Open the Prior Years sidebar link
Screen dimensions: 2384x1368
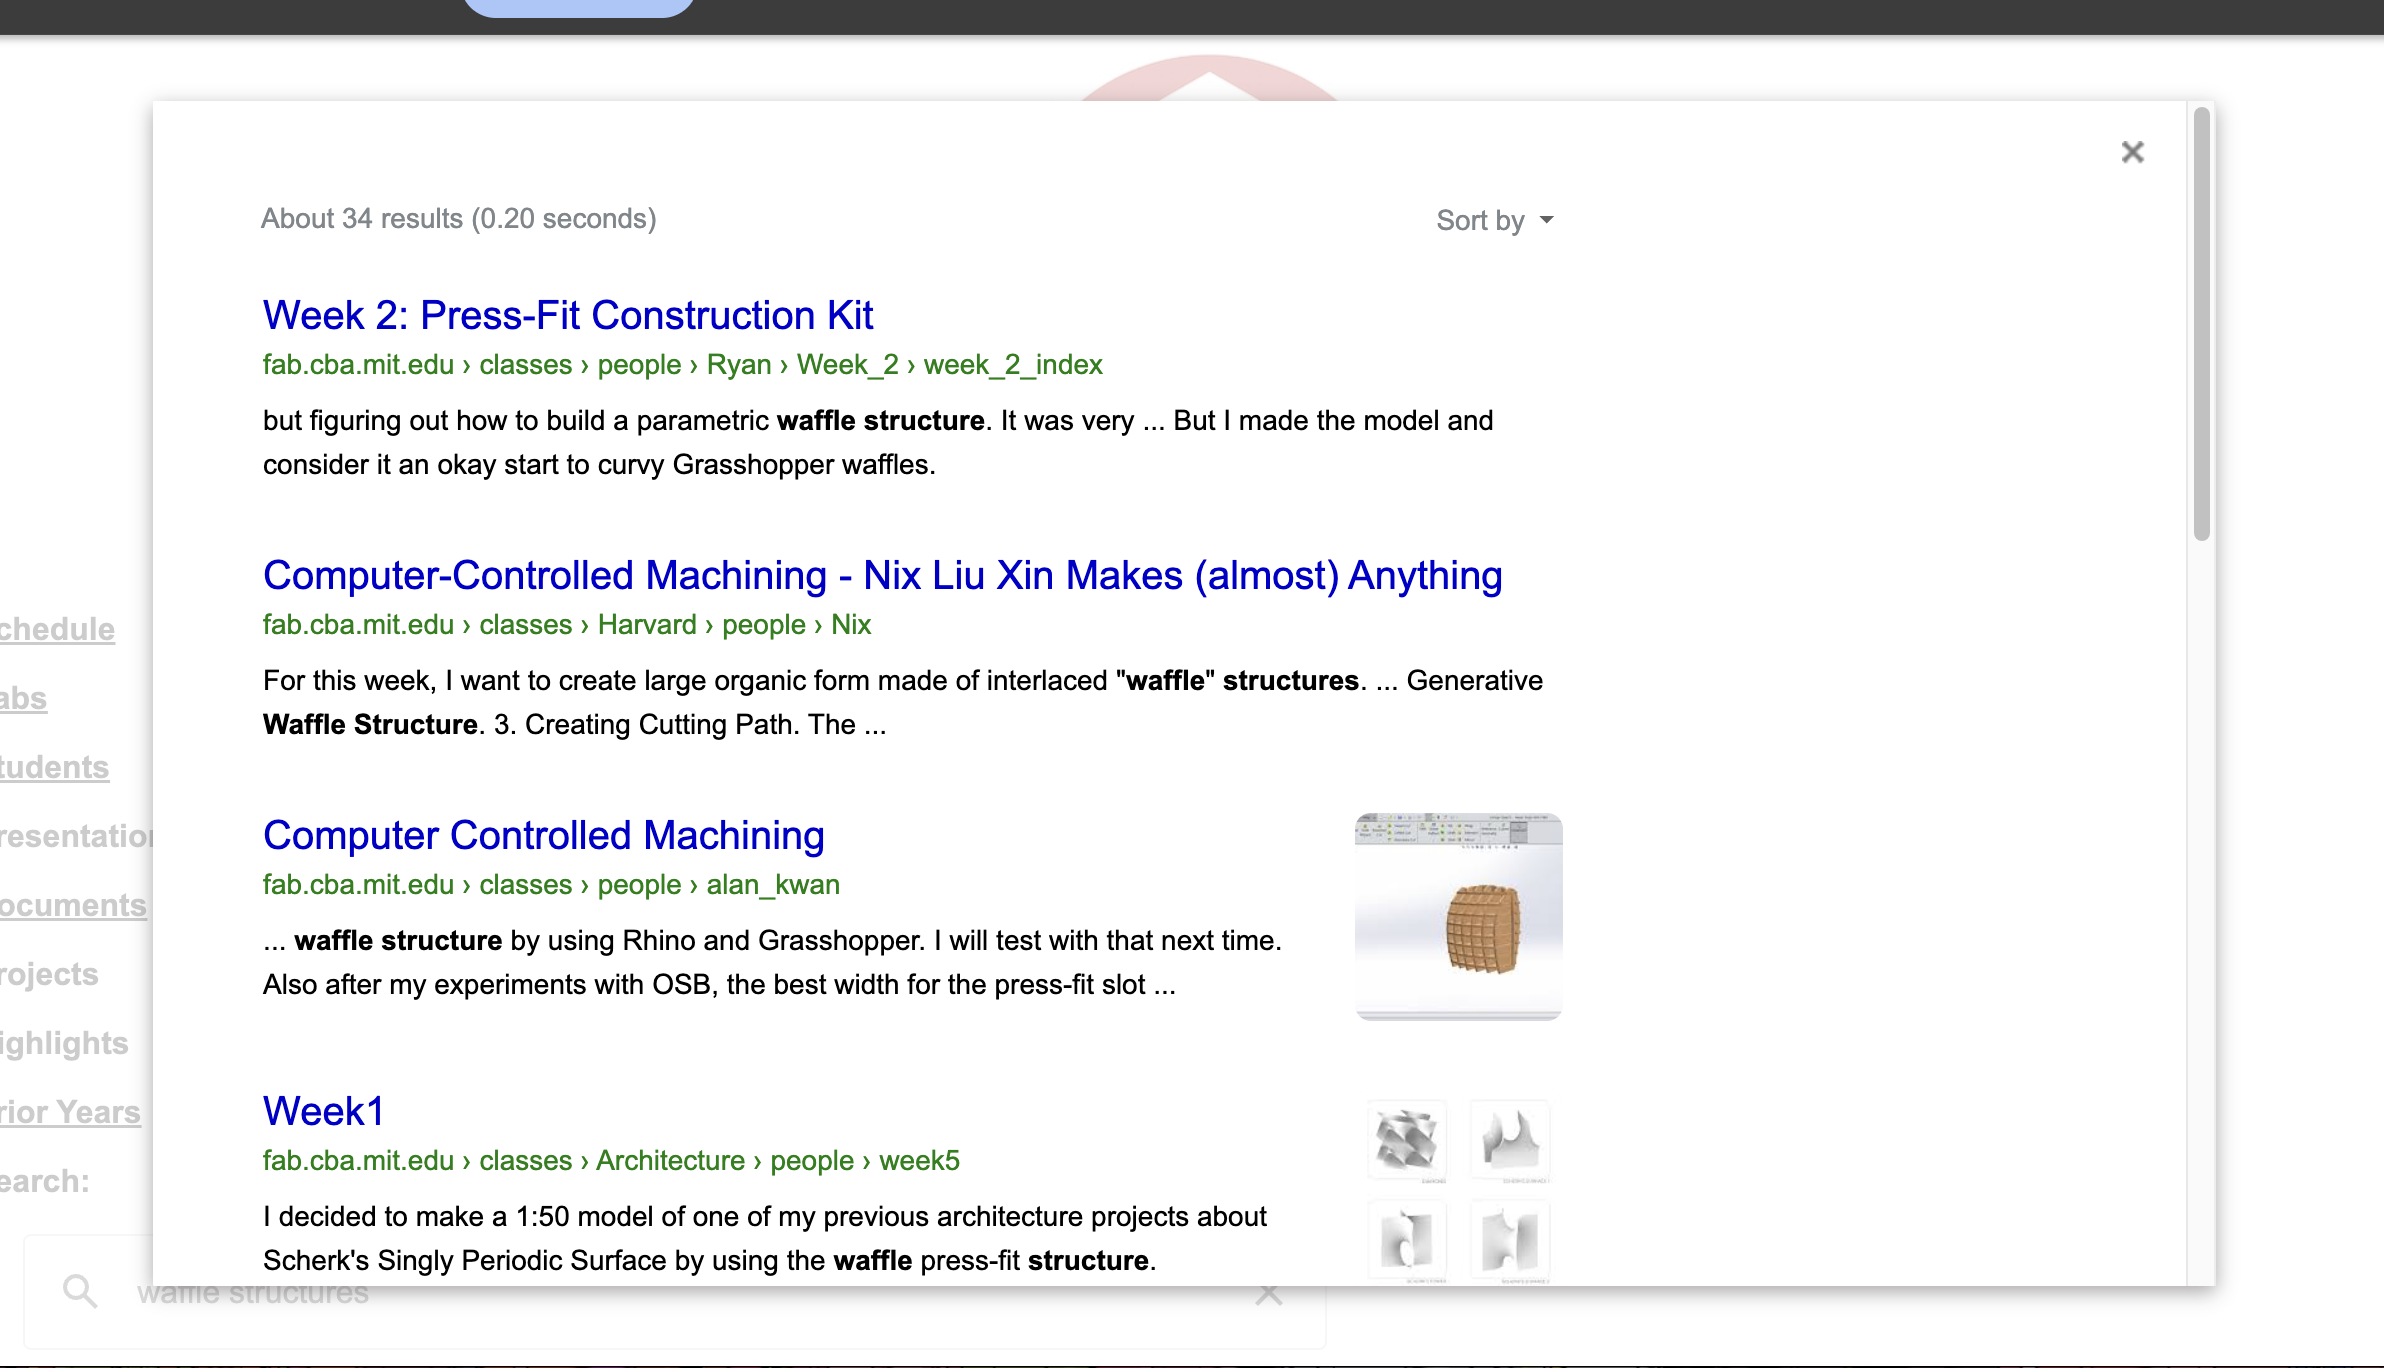70,1112
